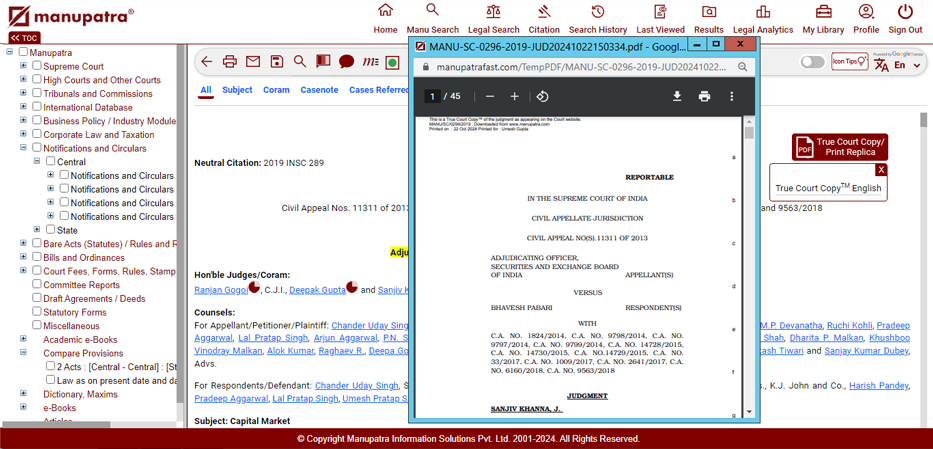Viewport: 933px width, 449px height.
Task: Click the PDF zoom-in plus control
Action: pyautogui.click(x=515, y=96)
